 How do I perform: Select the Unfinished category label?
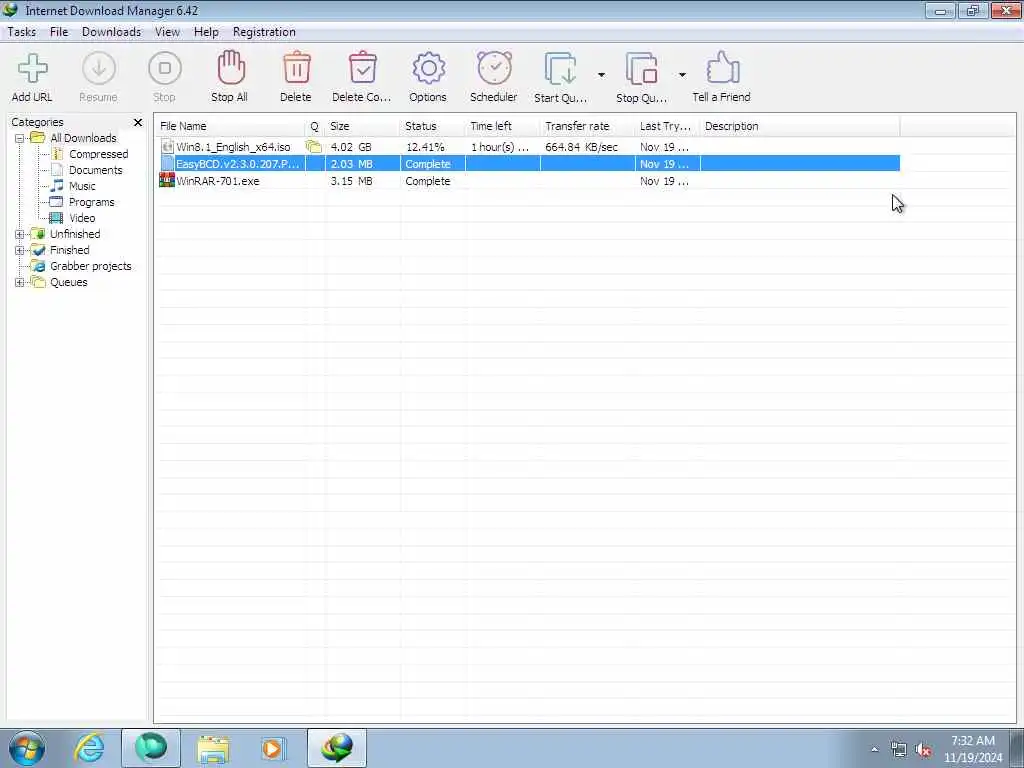click(75, 234)
